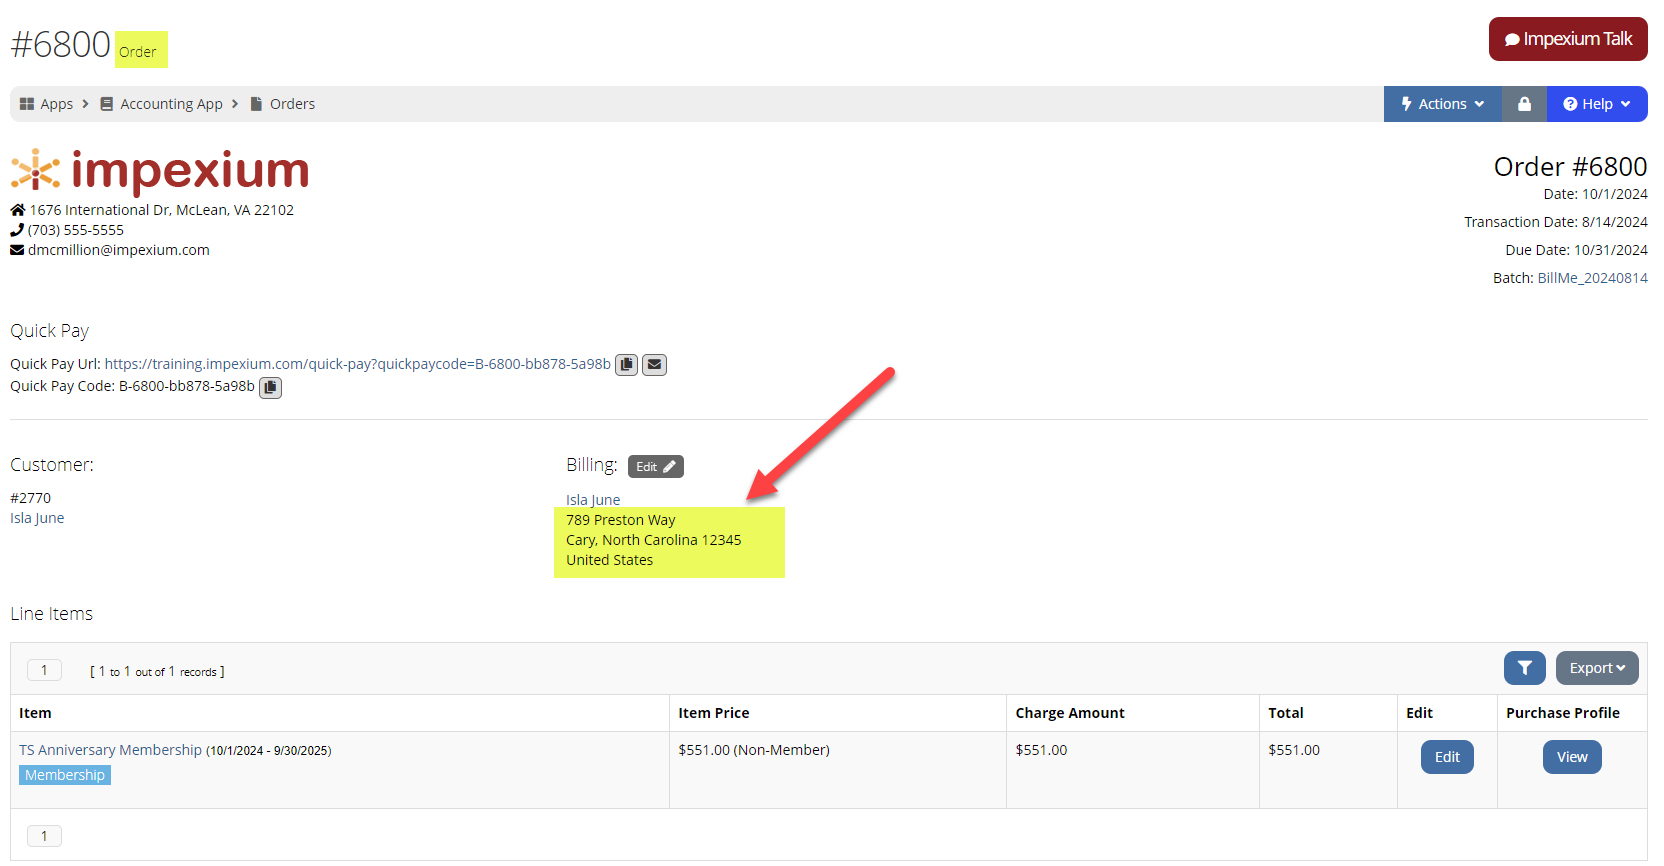Click the Orders document icon in breadcrumb
The height and width of the screenshot is (866, 1664).
pos(256,104)
